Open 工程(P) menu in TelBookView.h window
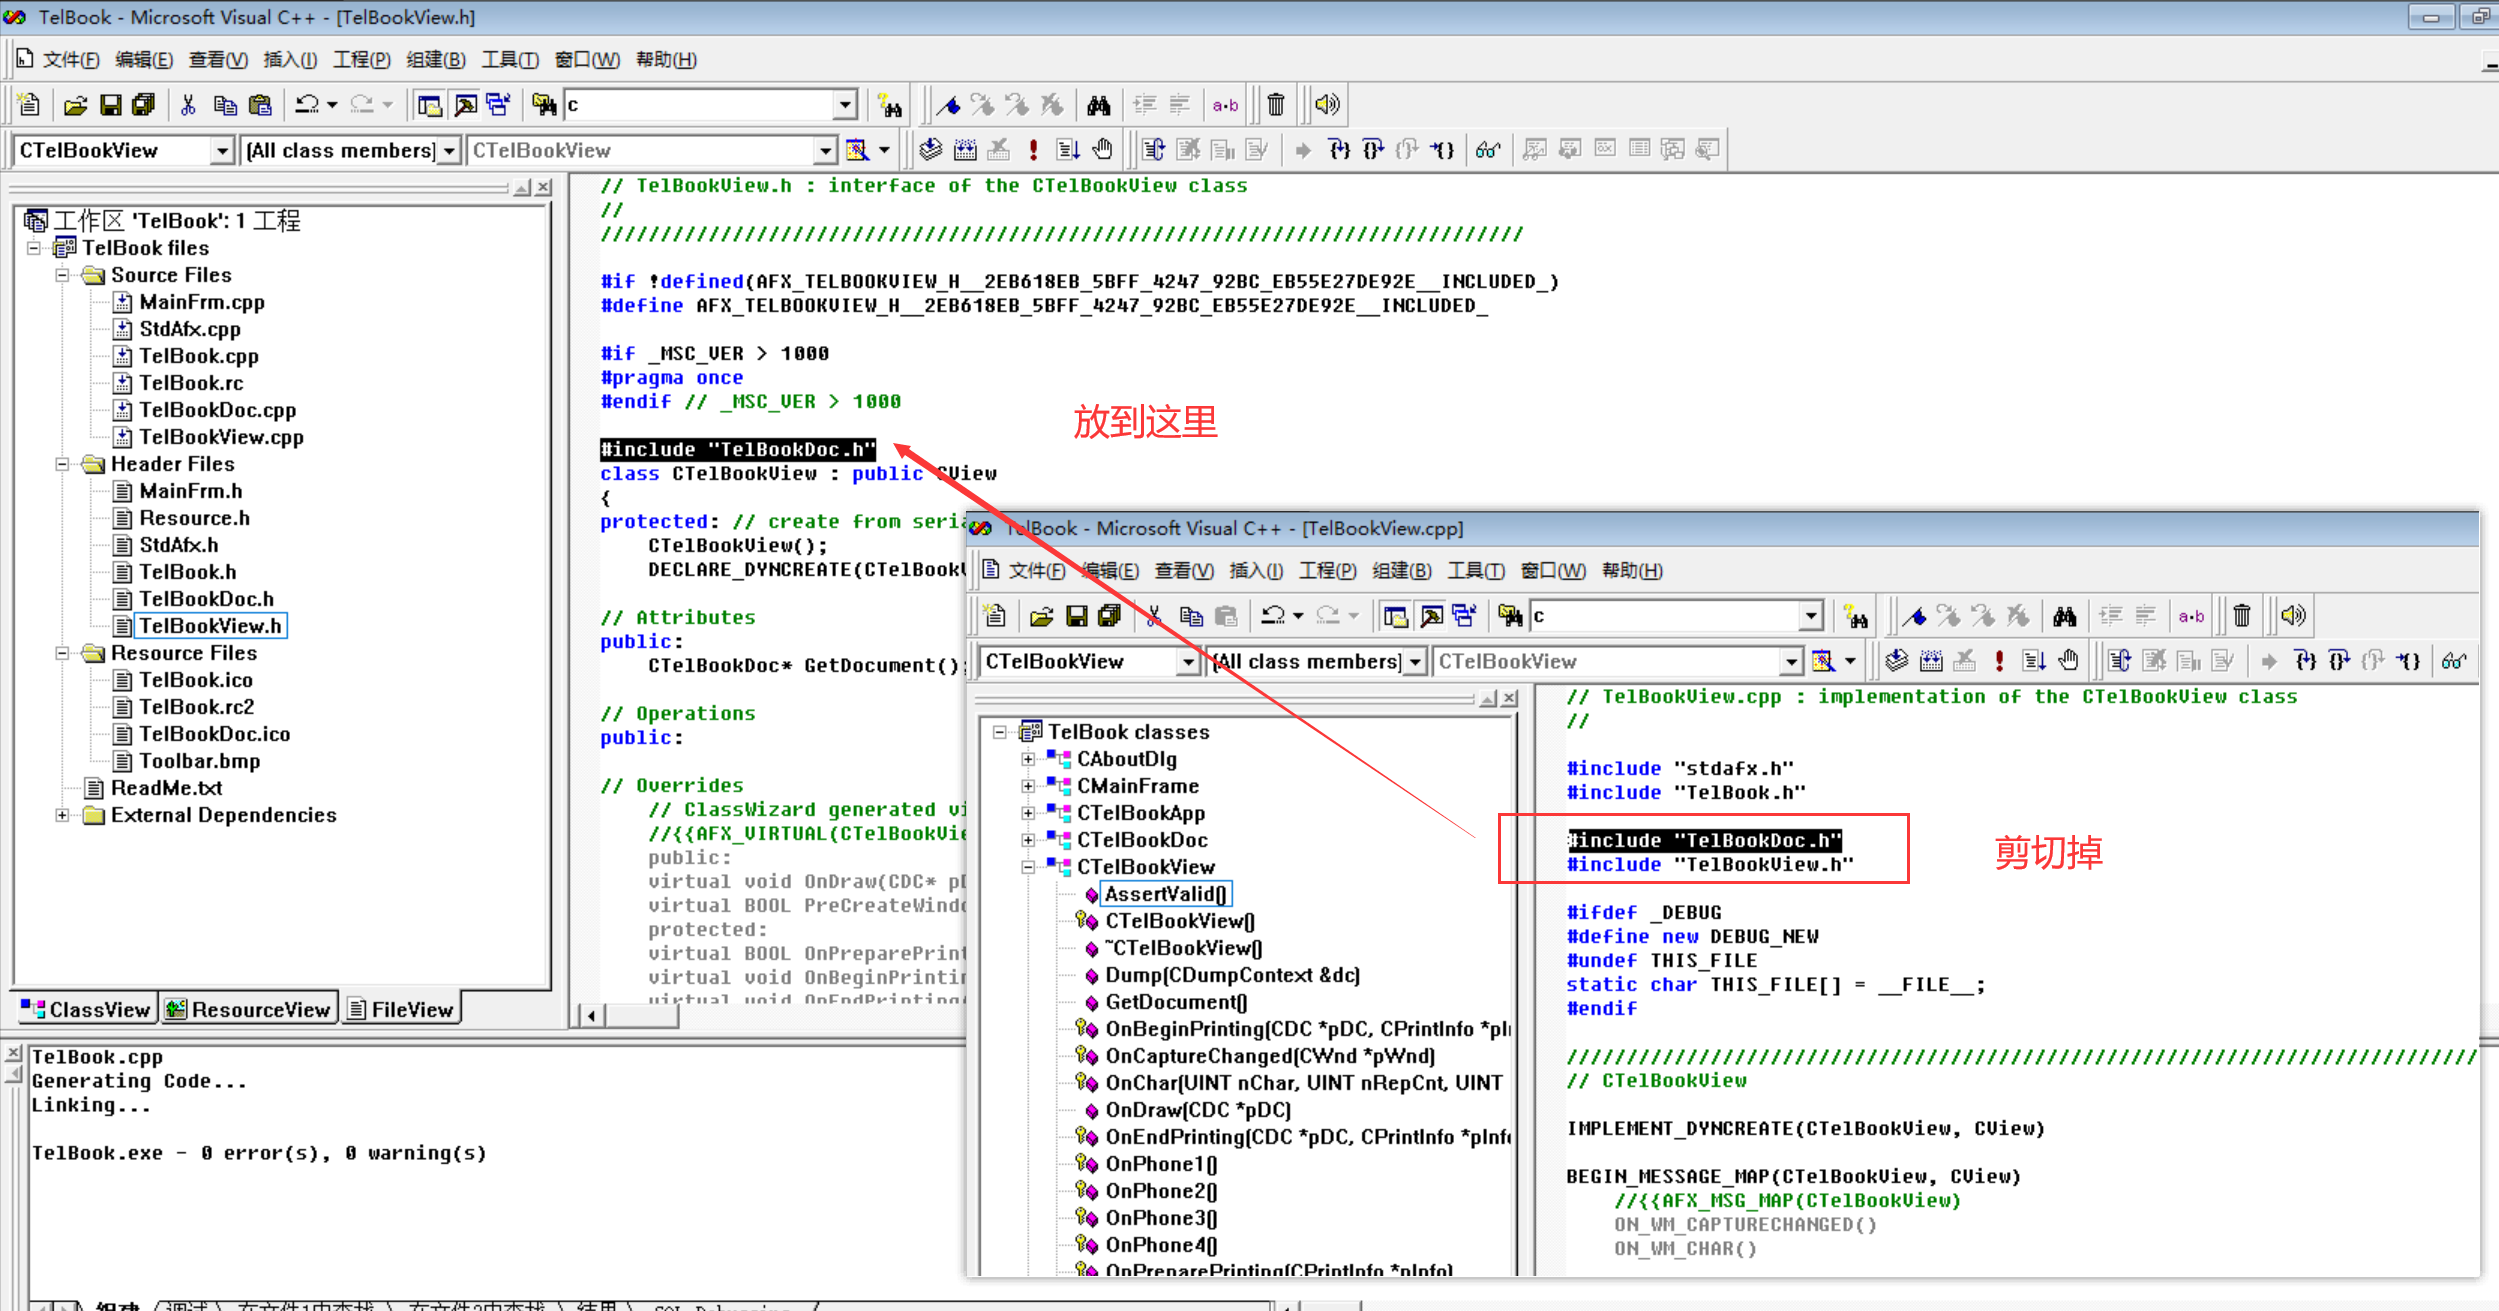 click(362, 60)
